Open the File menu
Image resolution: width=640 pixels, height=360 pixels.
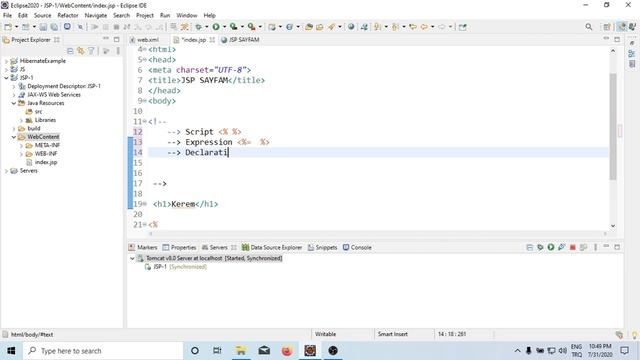click(7, 16)
